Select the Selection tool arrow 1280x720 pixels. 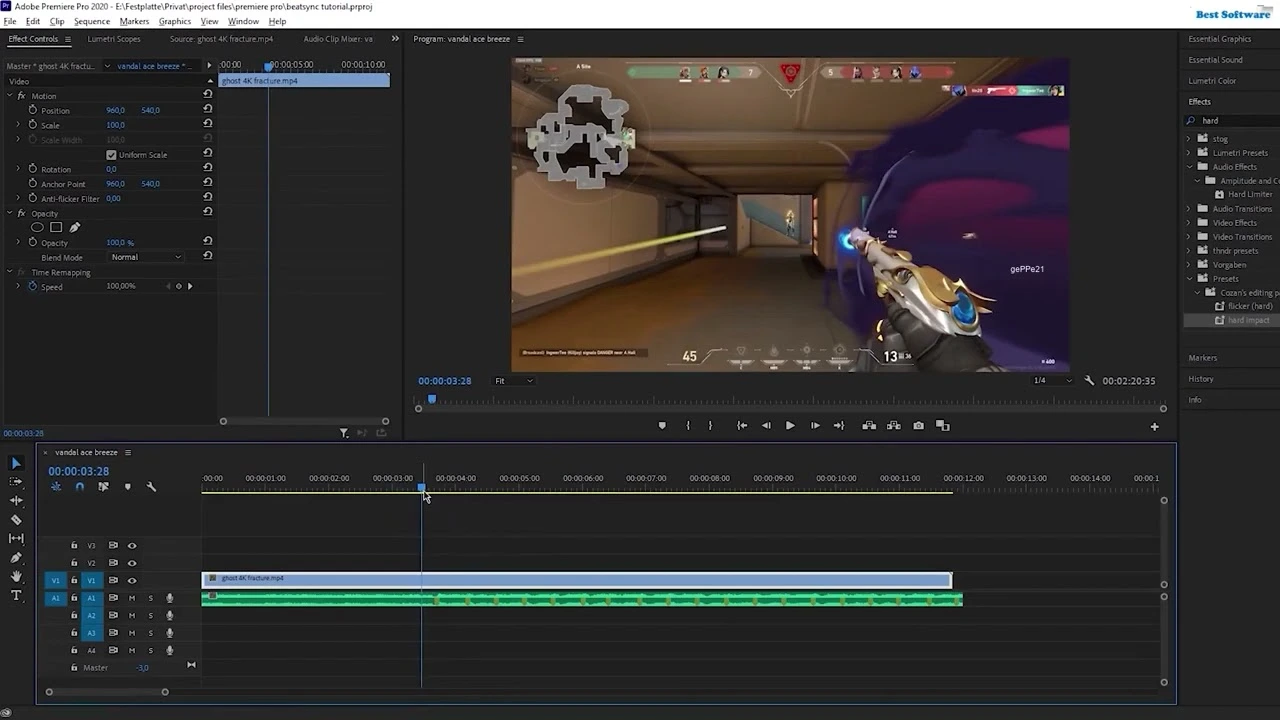point(15,463)
